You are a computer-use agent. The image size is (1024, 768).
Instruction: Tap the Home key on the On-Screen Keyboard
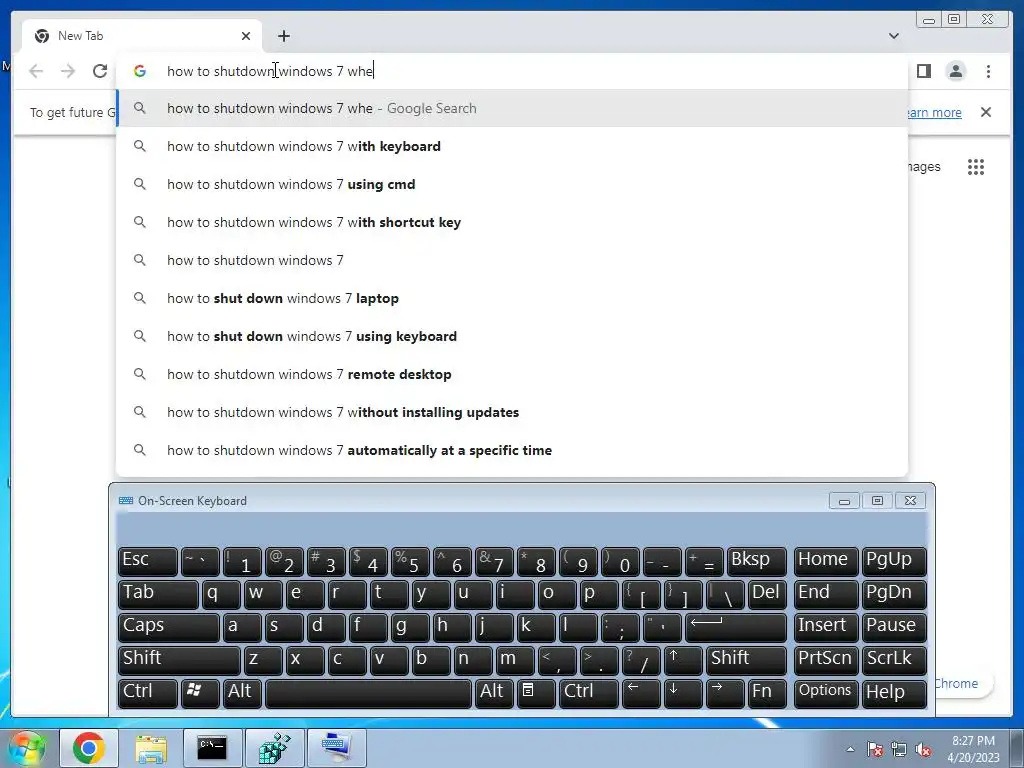[x=825, y=561]
